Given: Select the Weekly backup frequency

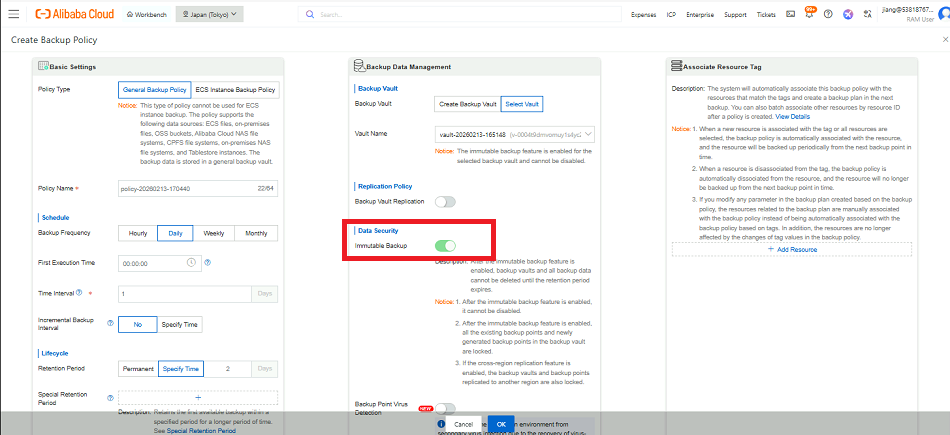Looking at the screenshot, I should [x=213, y=233].
